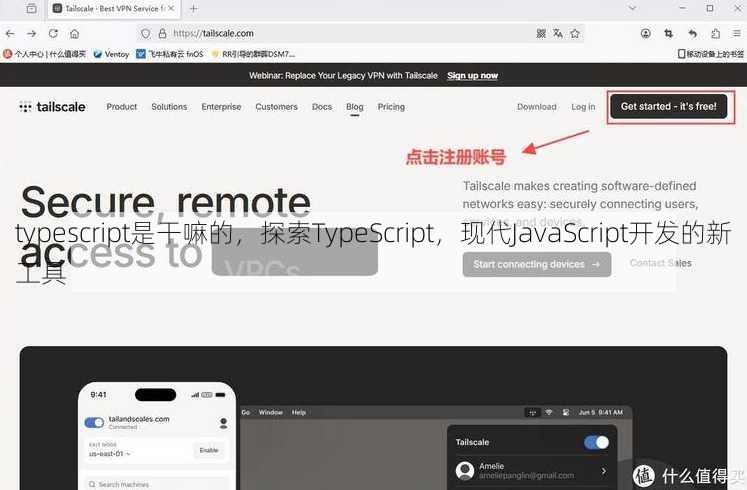Click the user avatar icon in phone mockup
This screenshot has height=490, width=747.
click(223, 423)
